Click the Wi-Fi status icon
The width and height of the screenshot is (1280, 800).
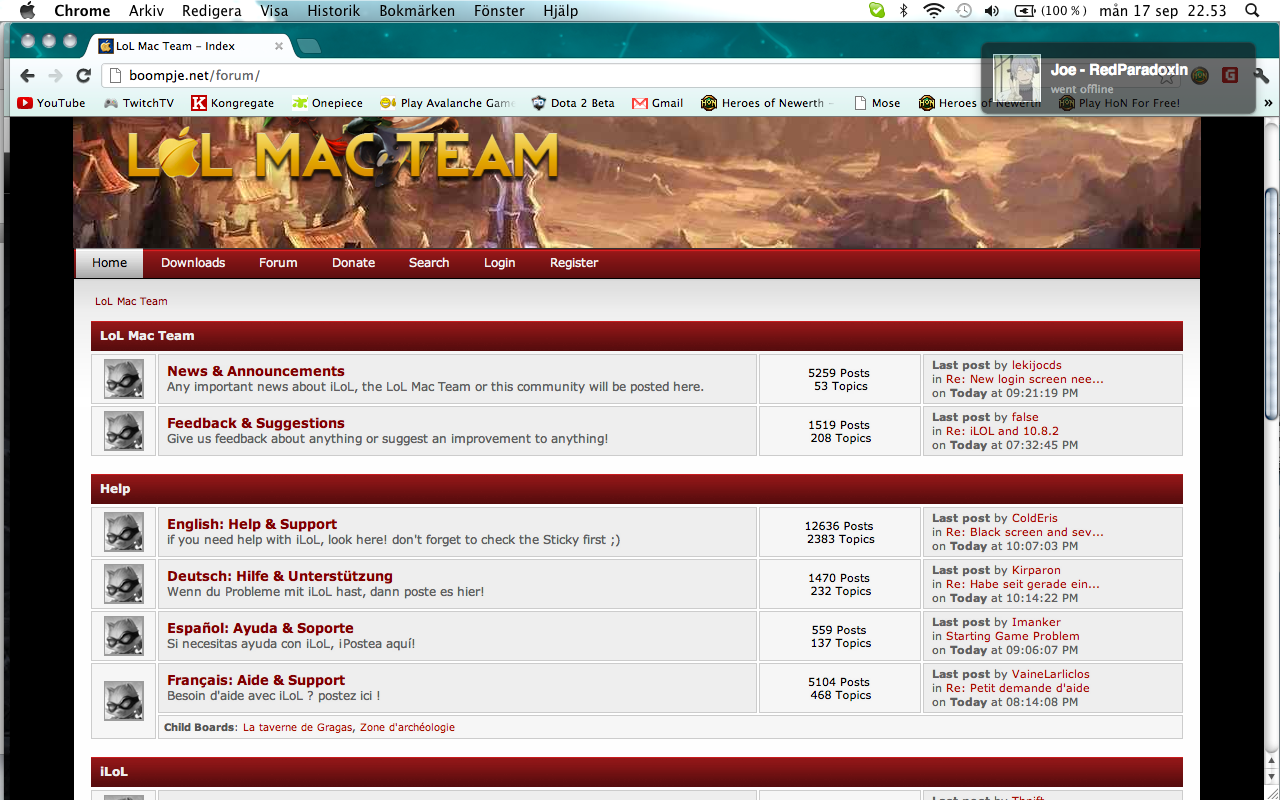[934, 11]
